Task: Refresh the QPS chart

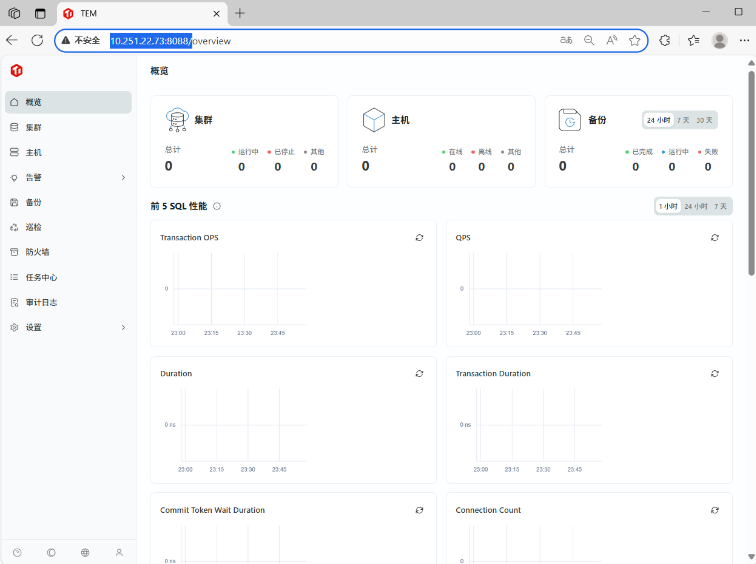Action: coord(715,238)
